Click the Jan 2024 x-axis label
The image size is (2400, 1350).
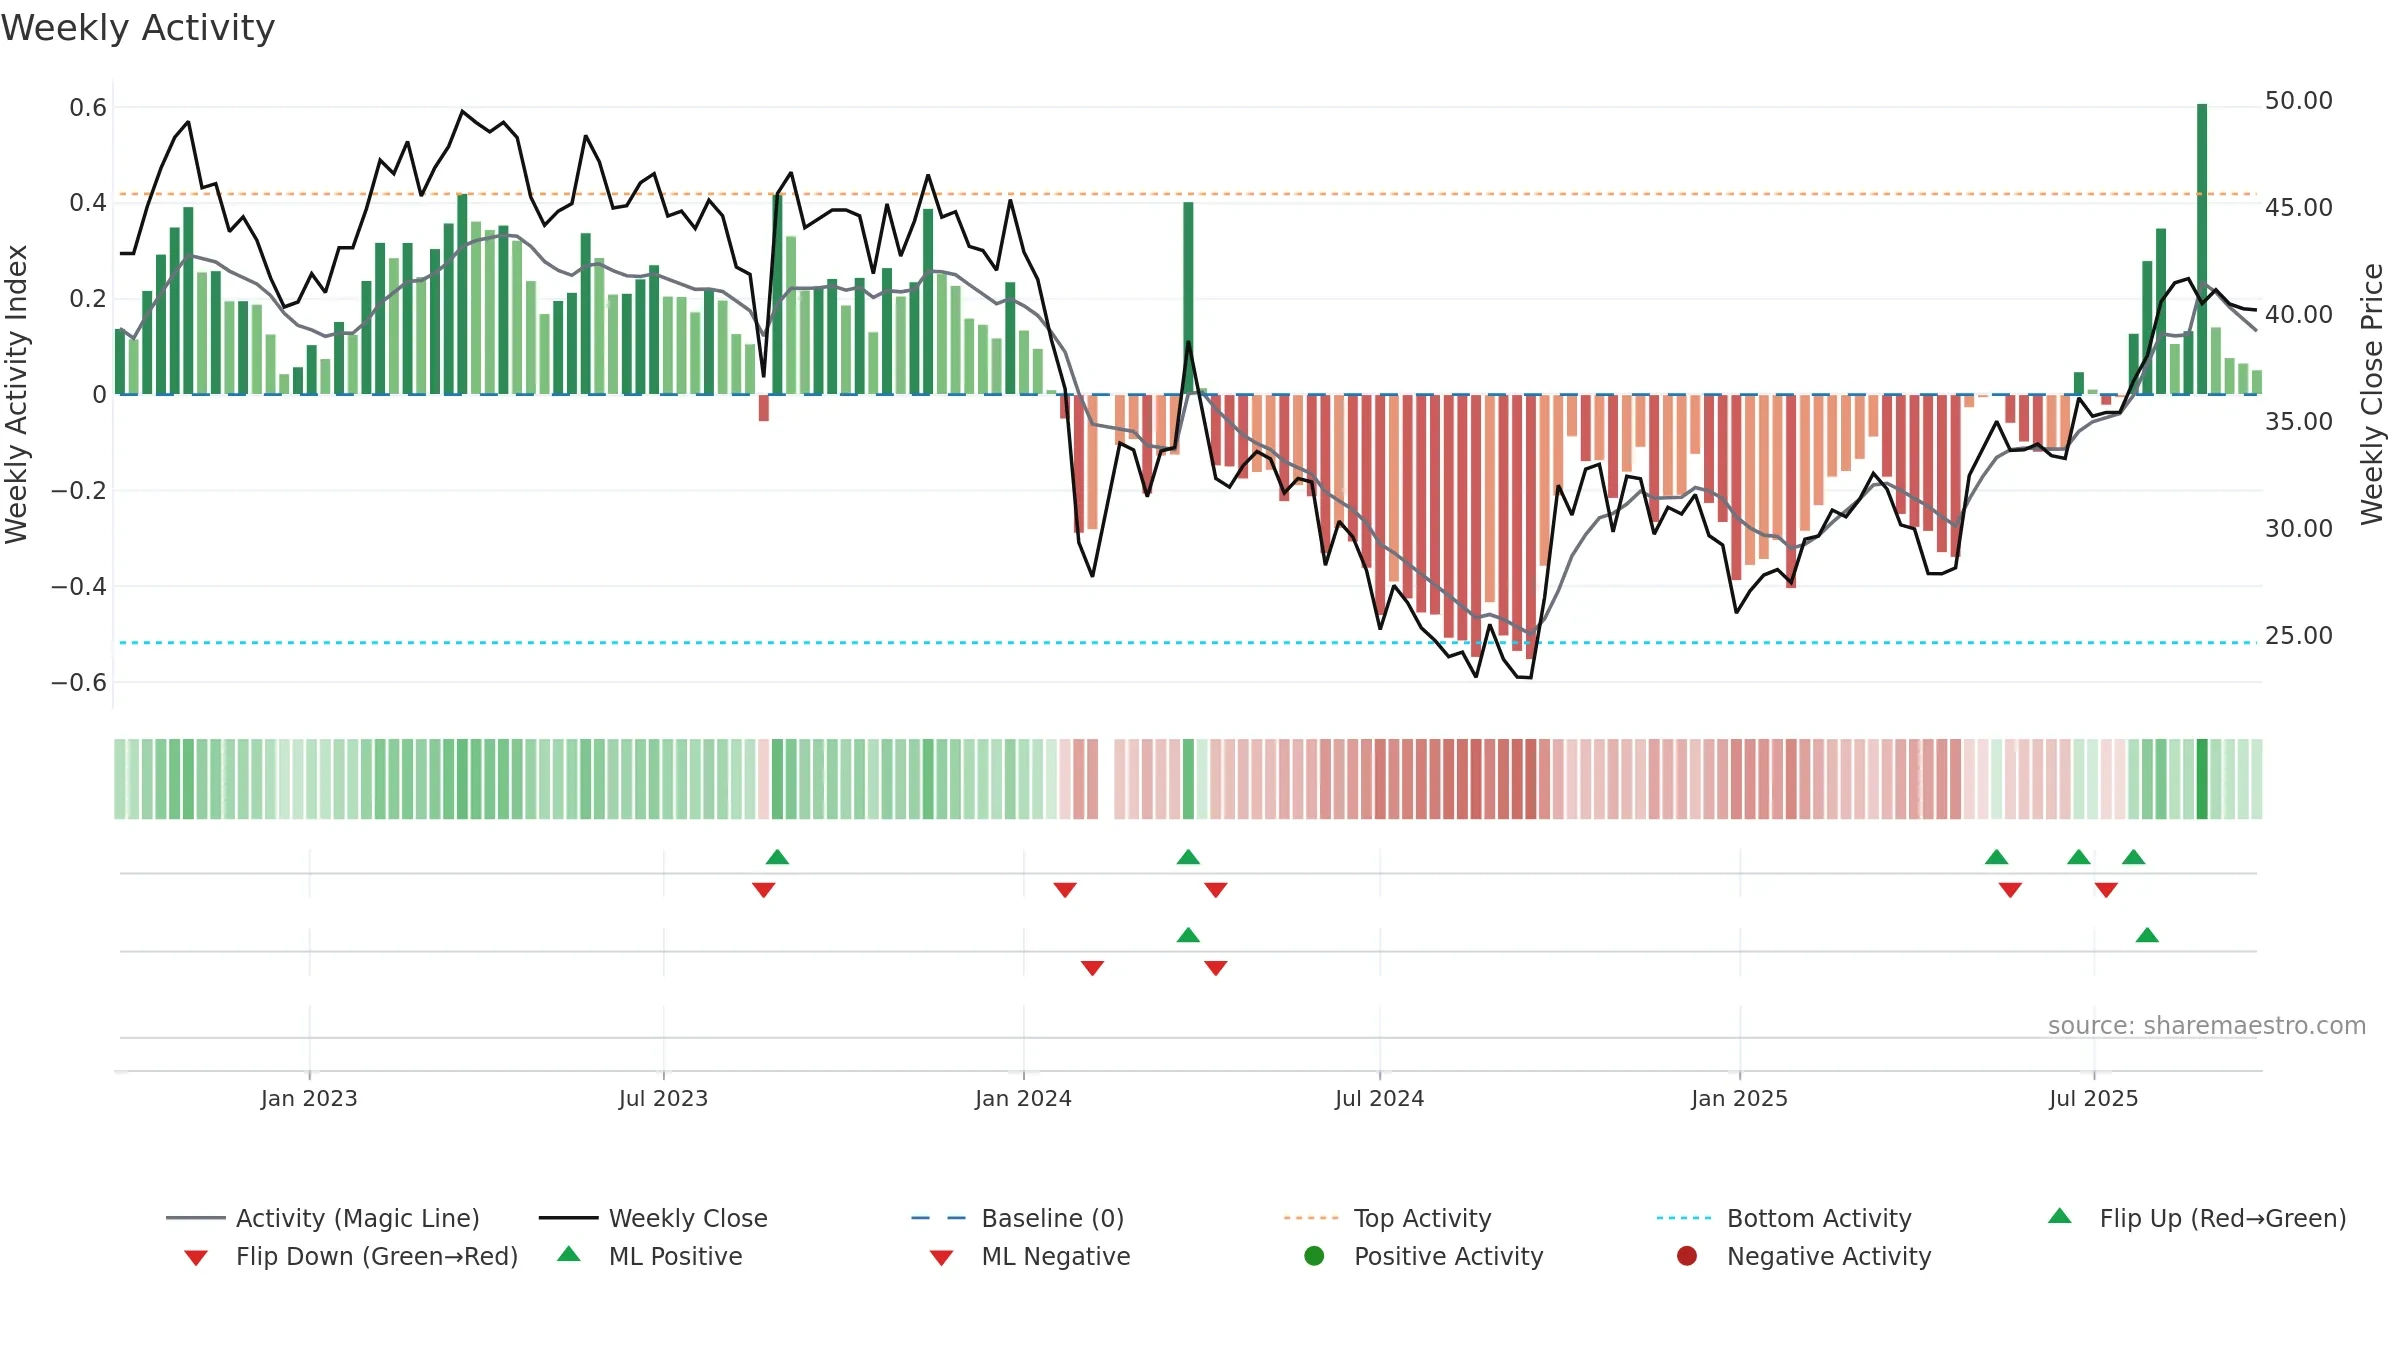pyautogui.click(x=1023, y=1098)
